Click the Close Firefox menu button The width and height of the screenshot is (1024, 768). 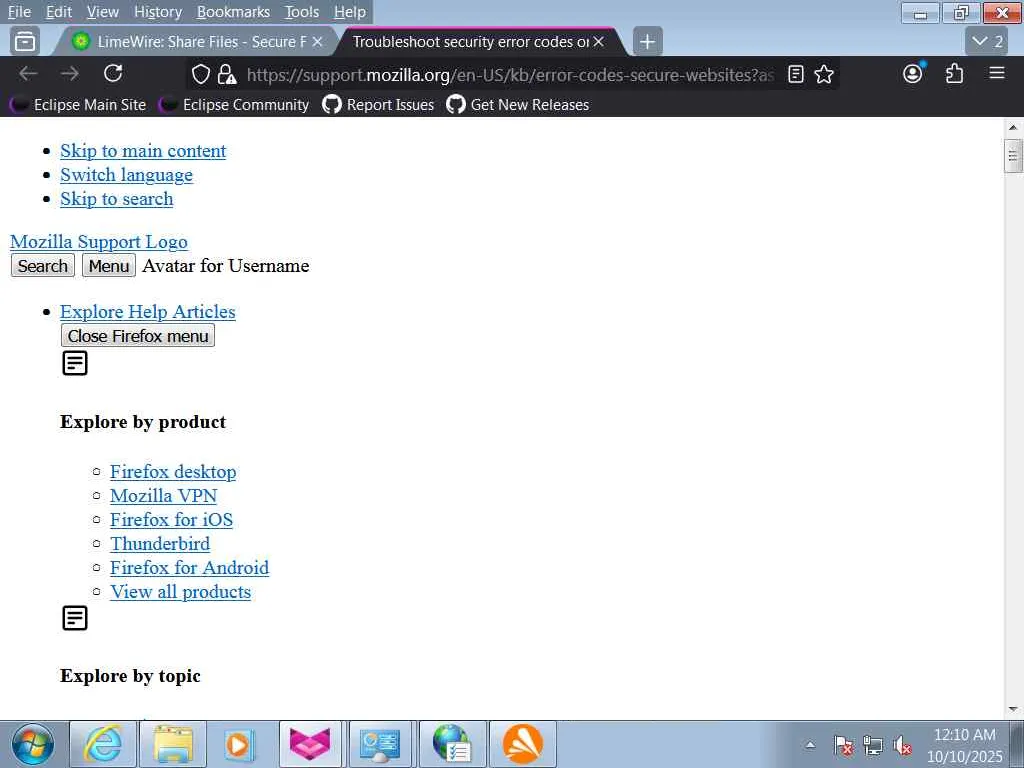tap(138, 336)
